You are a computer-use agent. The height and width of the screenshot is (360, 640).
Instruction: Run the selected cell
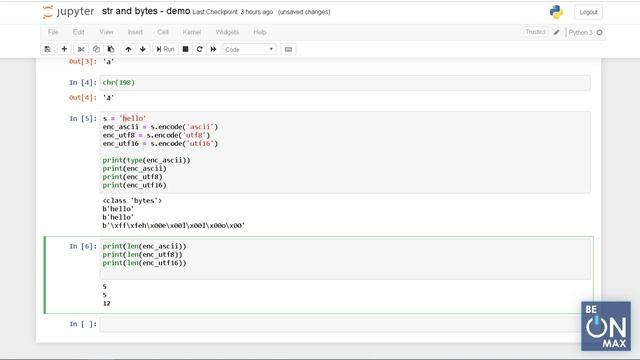tap(165, 49)
